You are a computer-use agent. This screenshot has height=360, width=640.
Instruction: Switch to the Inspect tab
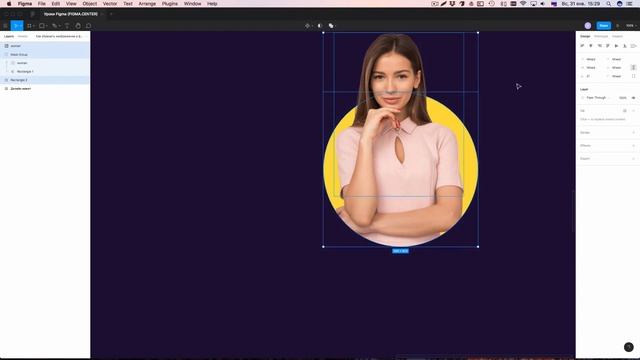click(x=617, y=36)
